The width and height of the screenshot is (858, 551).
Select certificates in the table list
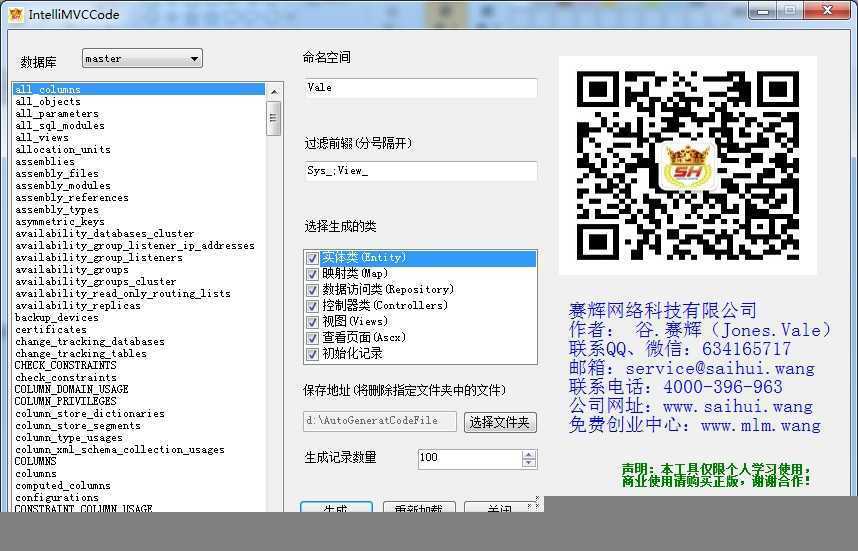(139, 329)
